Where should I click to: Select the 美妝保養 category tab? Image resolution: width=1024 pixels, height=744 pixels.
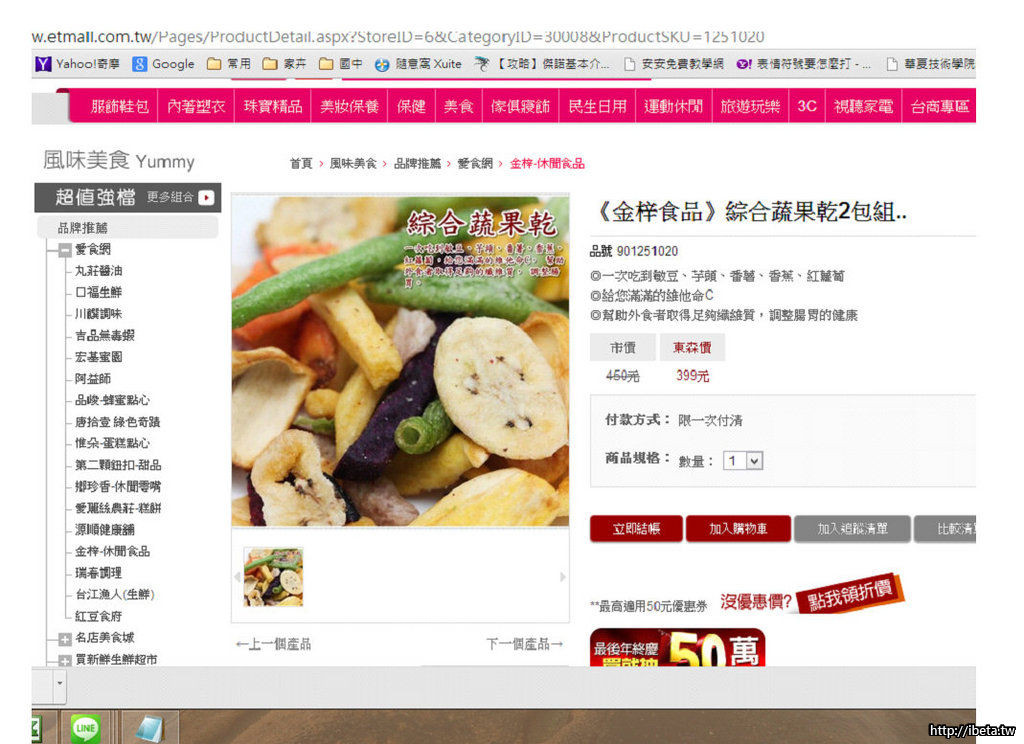click(349, 106)
